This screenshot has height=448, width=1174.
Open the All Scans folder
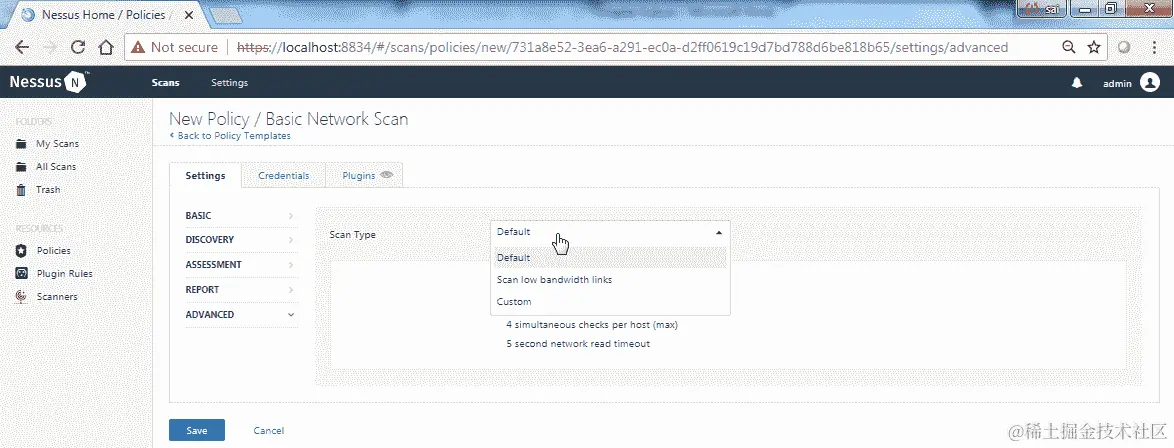[56, 167]
